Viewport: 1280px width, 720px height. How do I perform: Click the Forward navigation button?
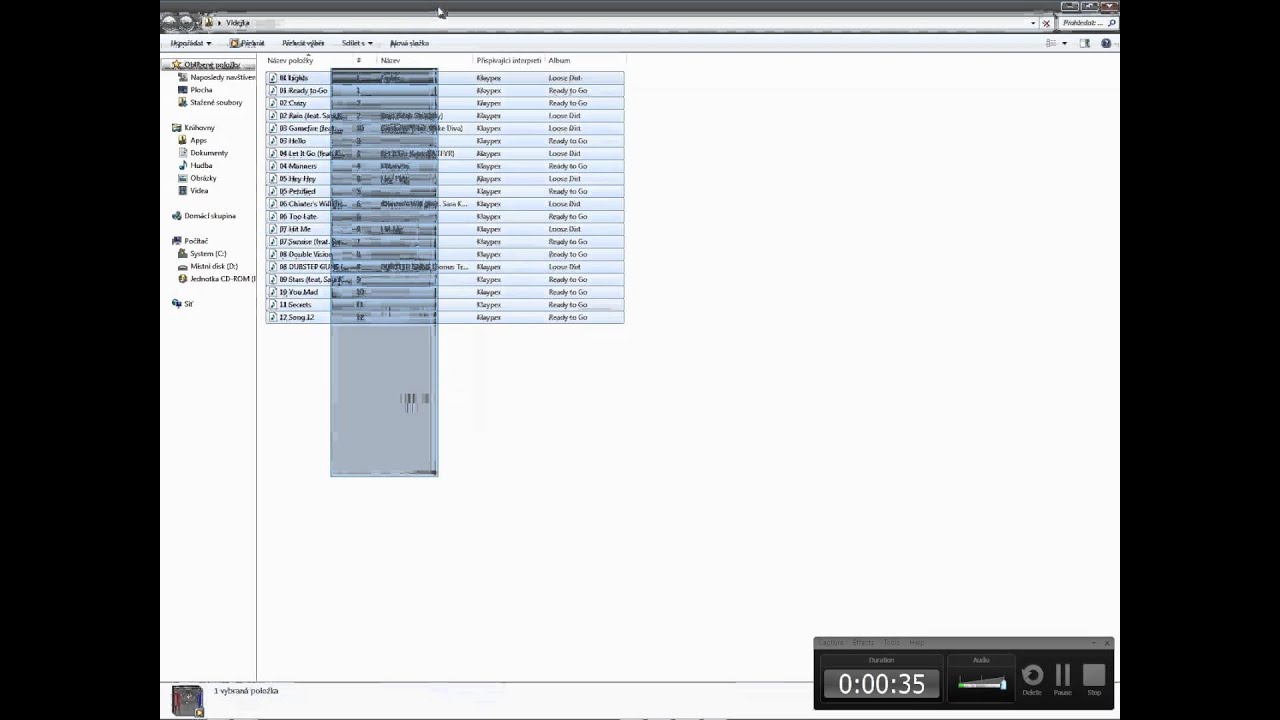pos(188,21)
